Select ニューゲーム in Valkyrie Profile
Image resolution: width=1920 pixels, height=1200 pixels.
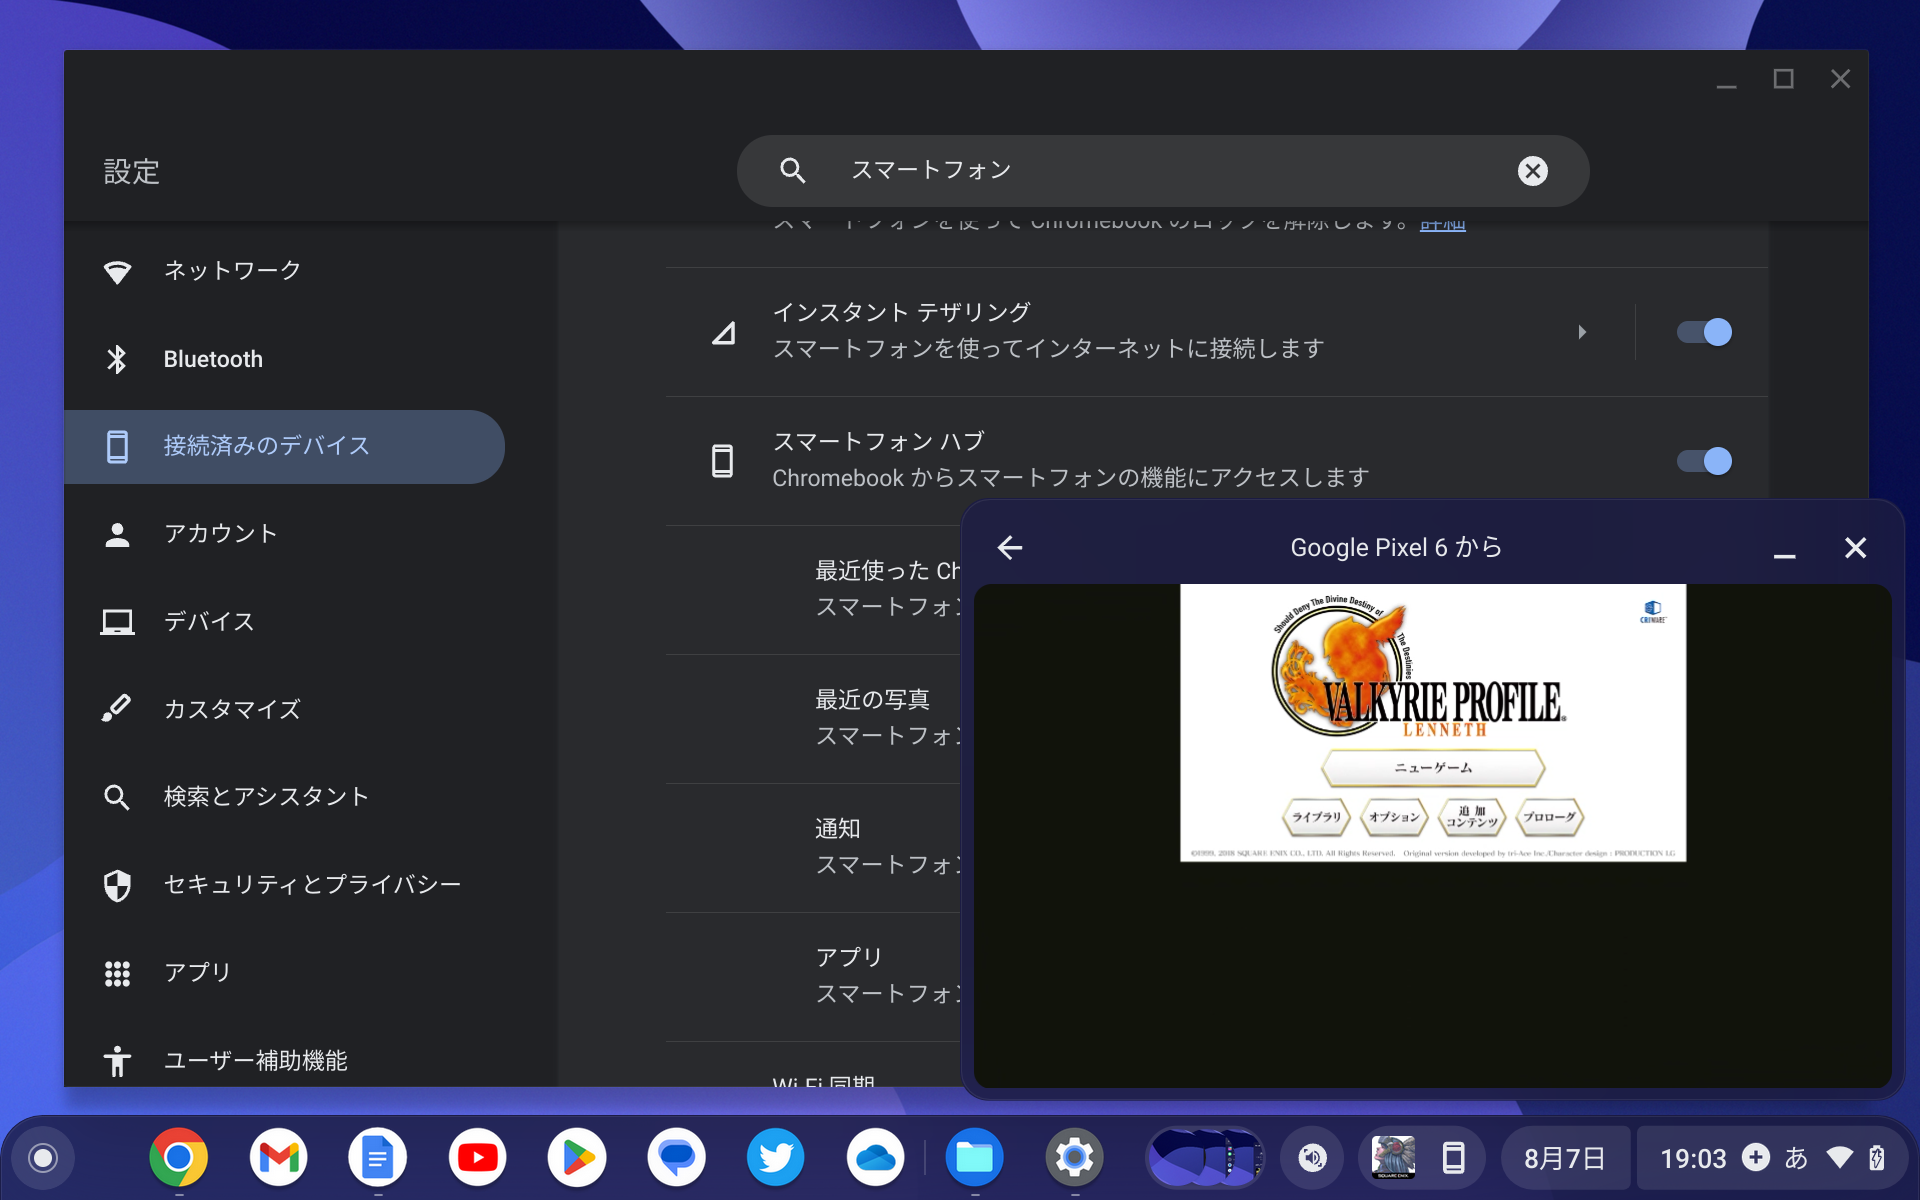(x=1431, y=768)
